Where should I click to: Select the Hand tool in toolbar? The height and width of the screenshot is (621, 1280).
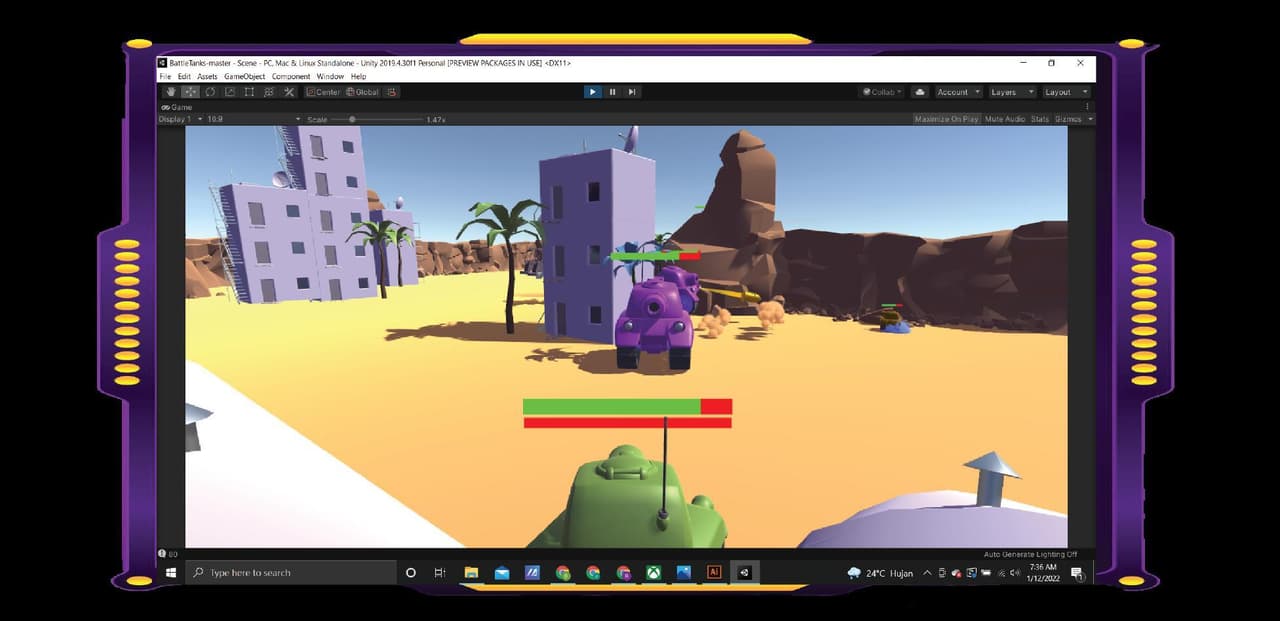click(x=170, y=92)
